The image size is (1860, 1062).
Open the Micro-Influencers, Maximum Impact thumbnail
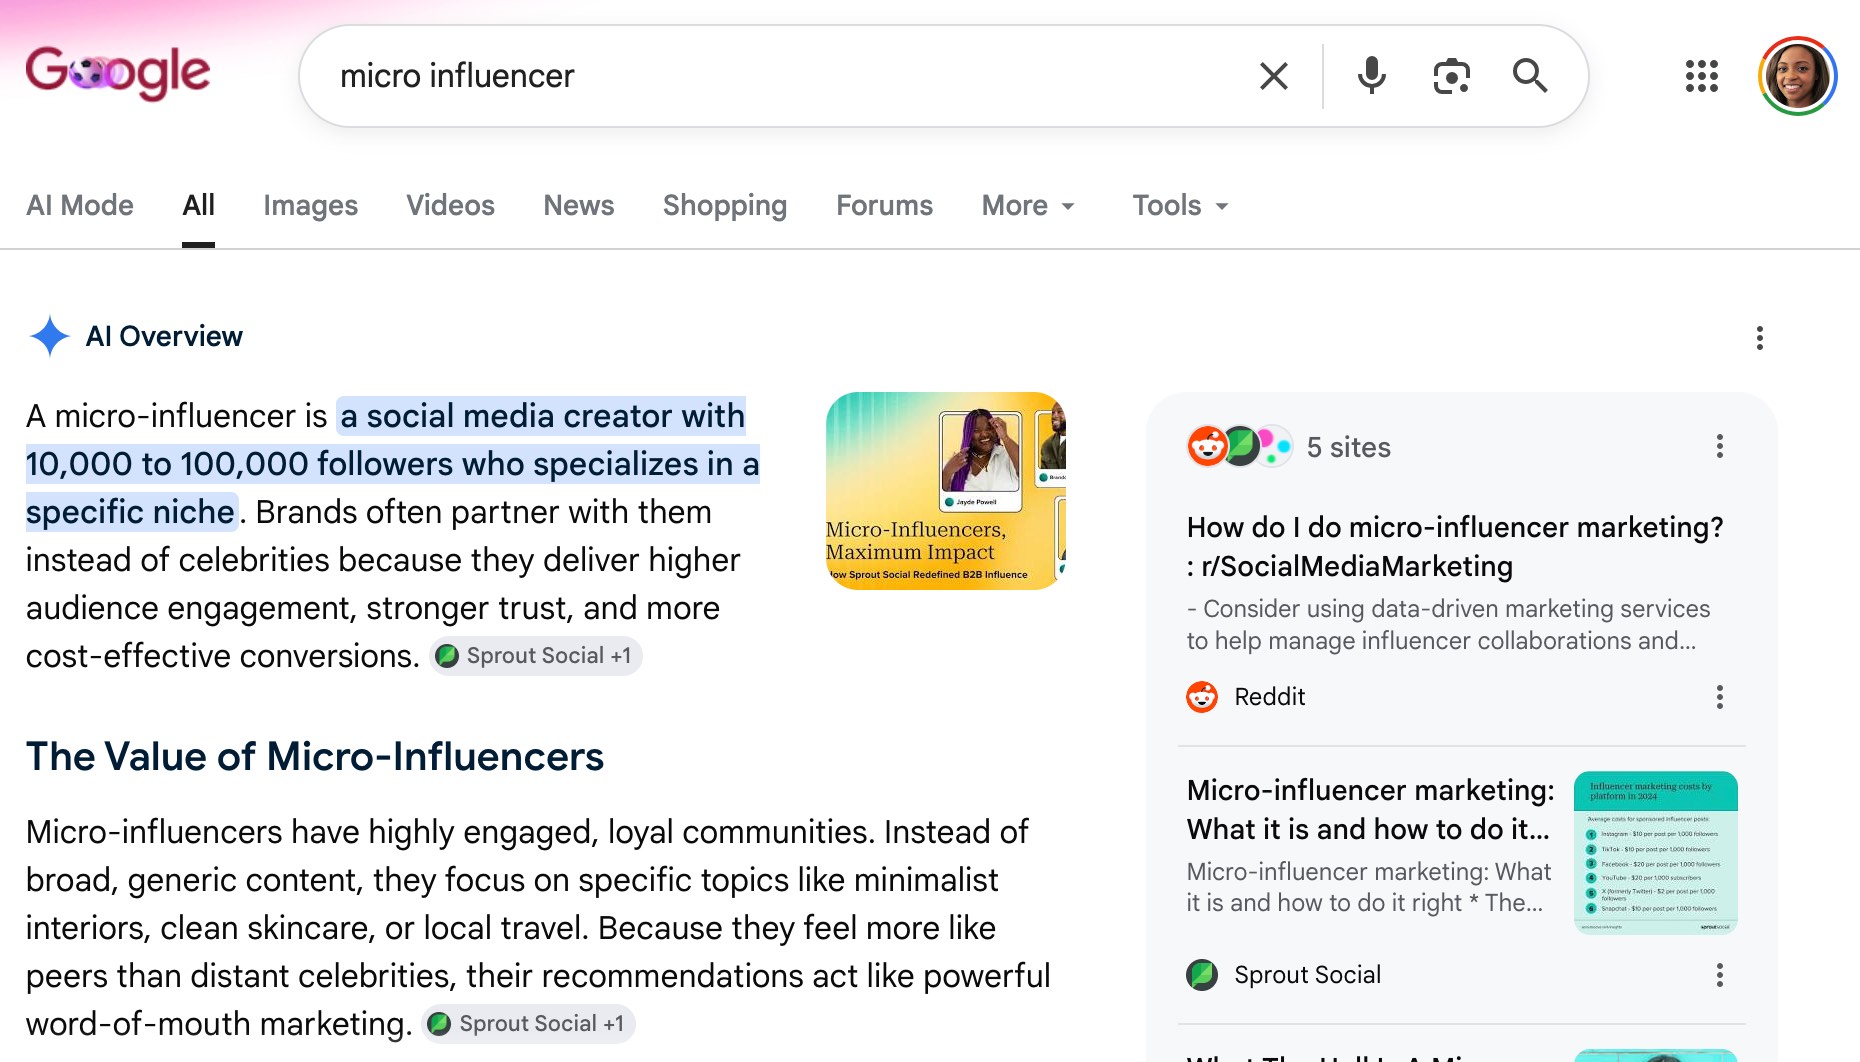pyautogui.click(x=946, y=490)
